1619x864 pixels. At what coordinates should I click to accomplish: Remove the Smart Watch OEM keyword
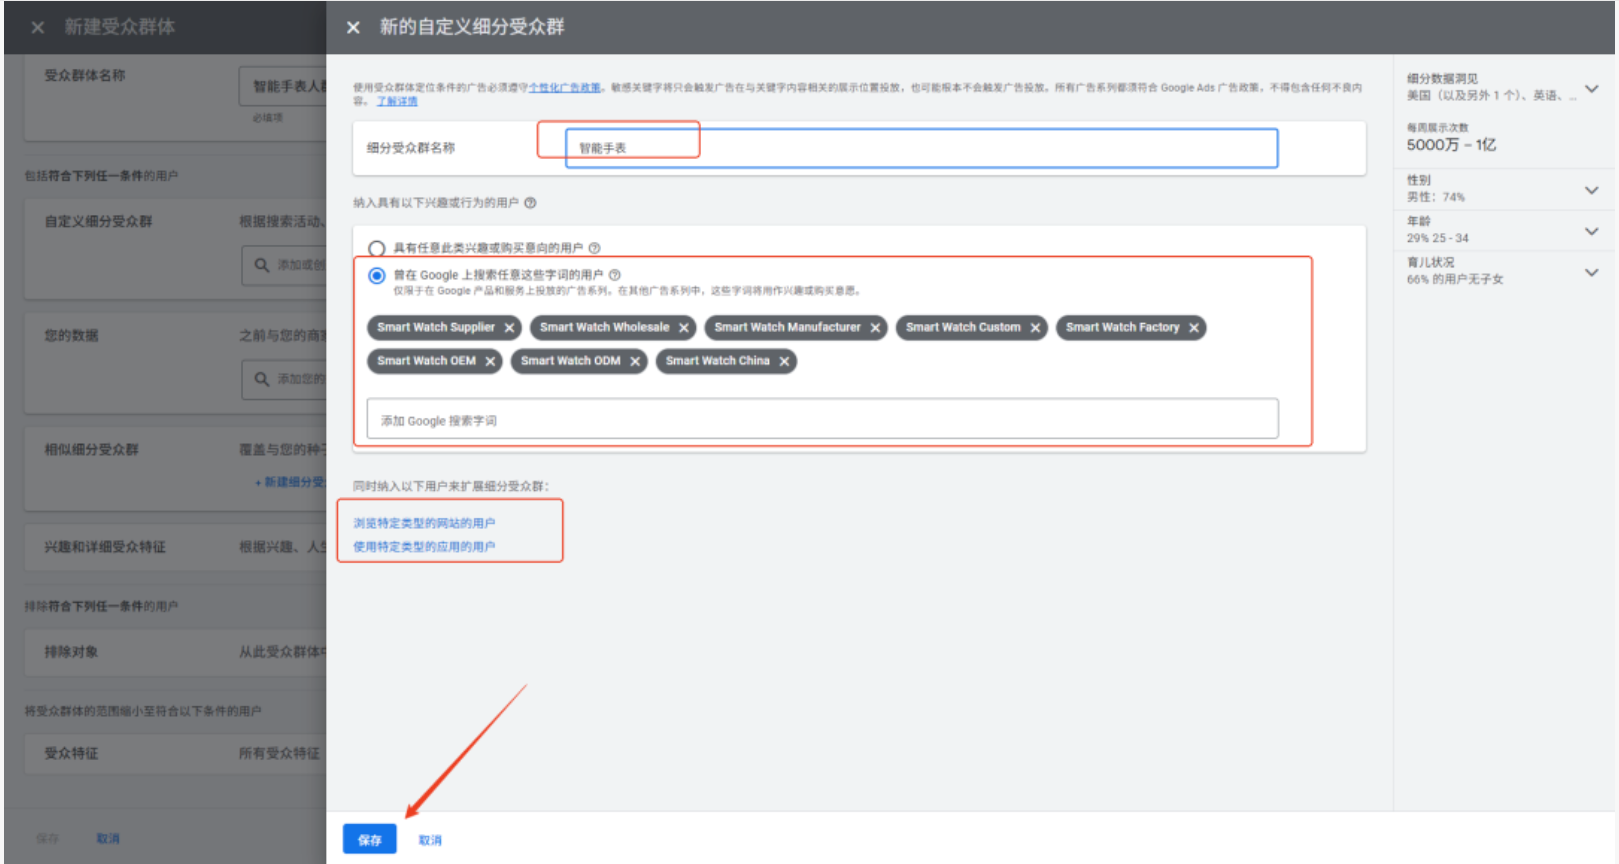click(490, 362)
